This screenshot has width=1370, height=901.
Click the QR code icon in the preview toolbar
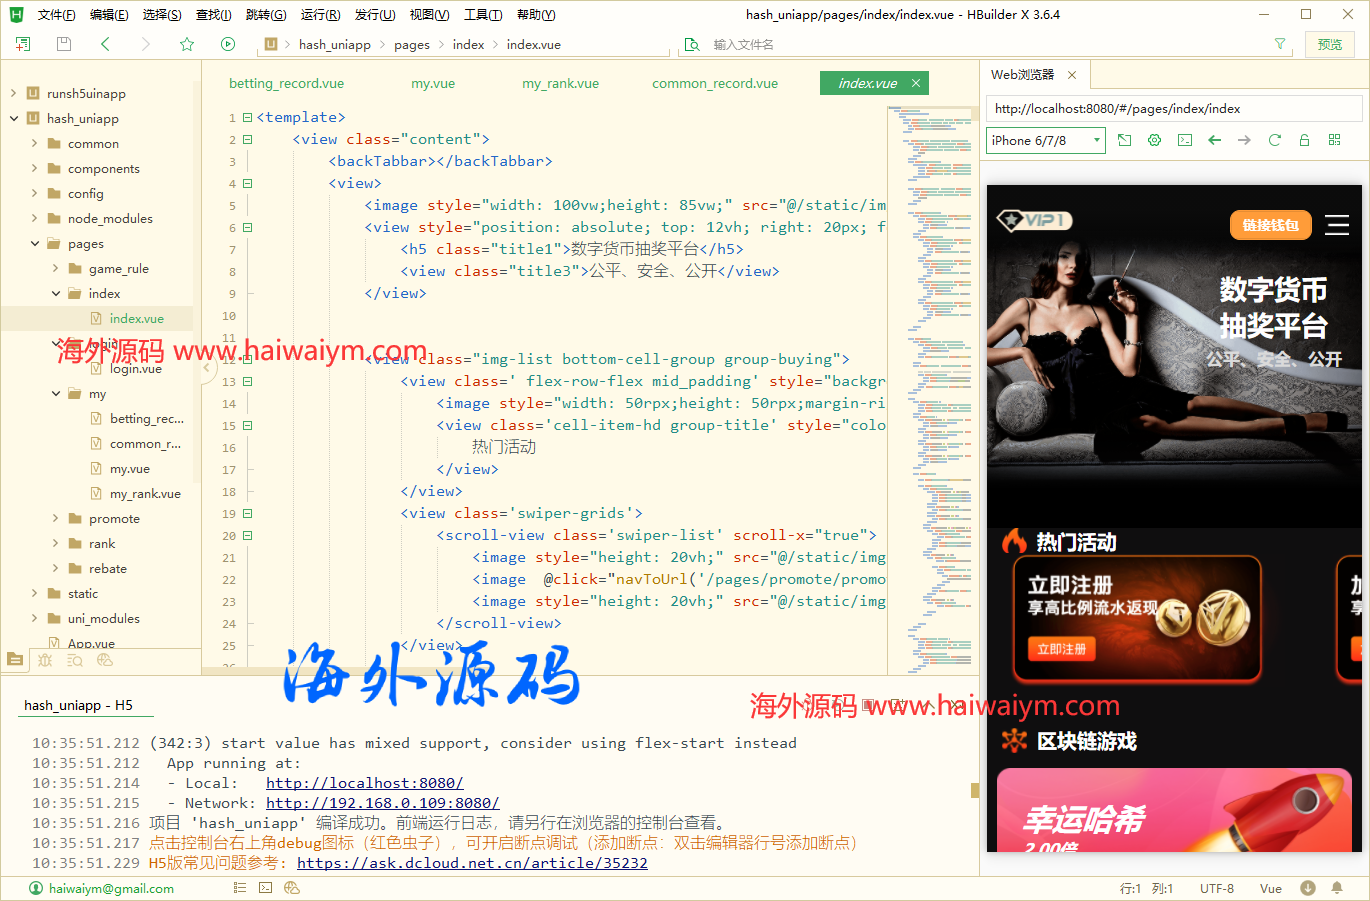[x=1334, y=140]
